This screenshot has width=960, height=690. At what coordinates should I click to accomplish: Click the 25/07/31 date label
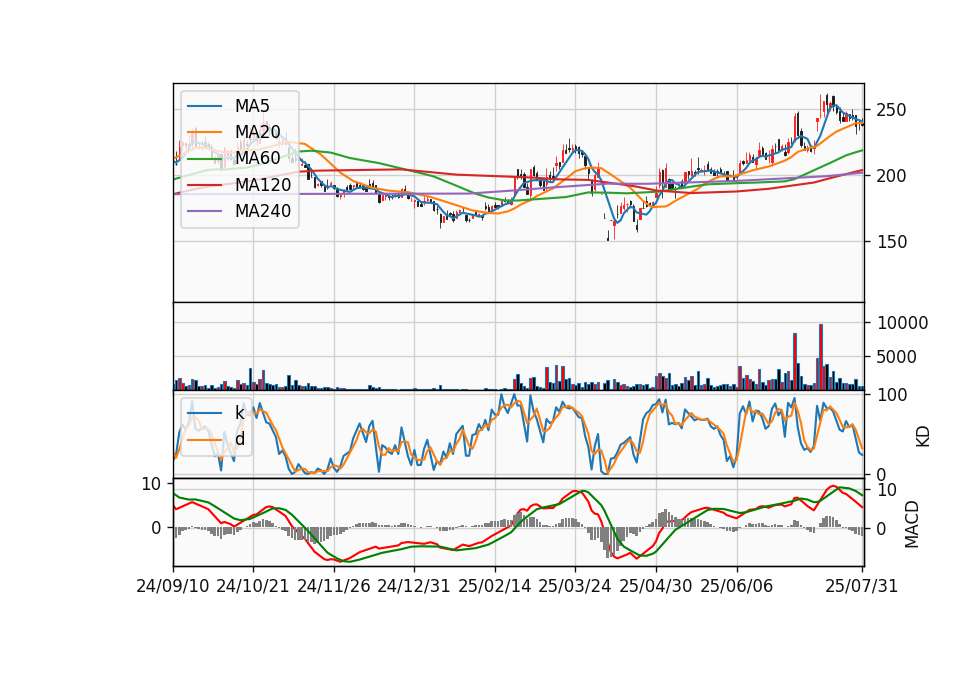click(861, 586)
